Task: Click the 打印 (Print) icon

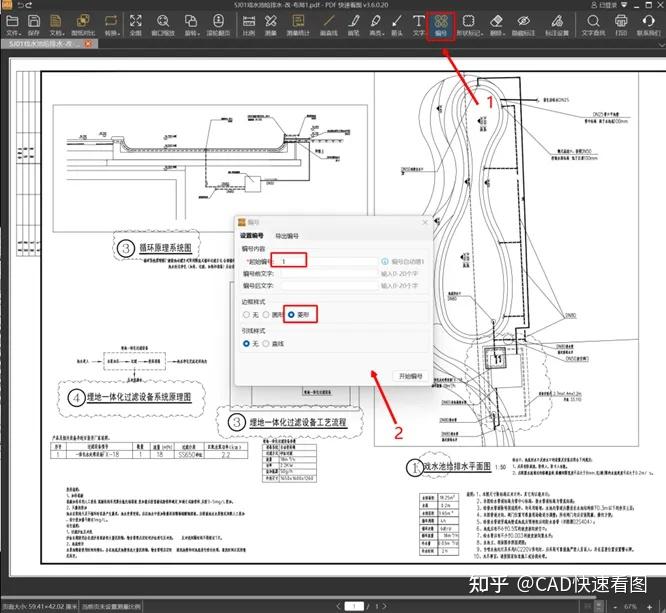Action: tap(621, 25)
